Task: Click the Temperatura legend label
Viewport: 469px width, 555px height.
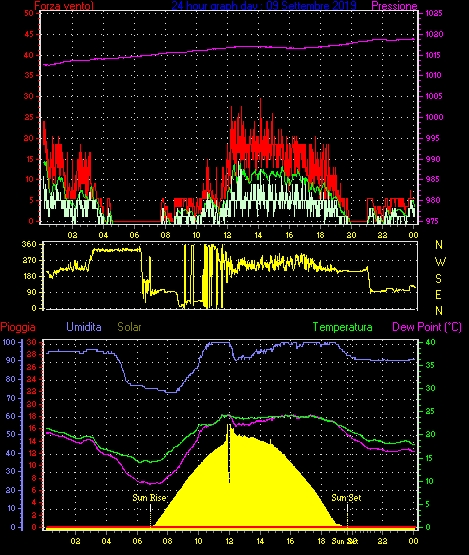Action: click(342, 327)
